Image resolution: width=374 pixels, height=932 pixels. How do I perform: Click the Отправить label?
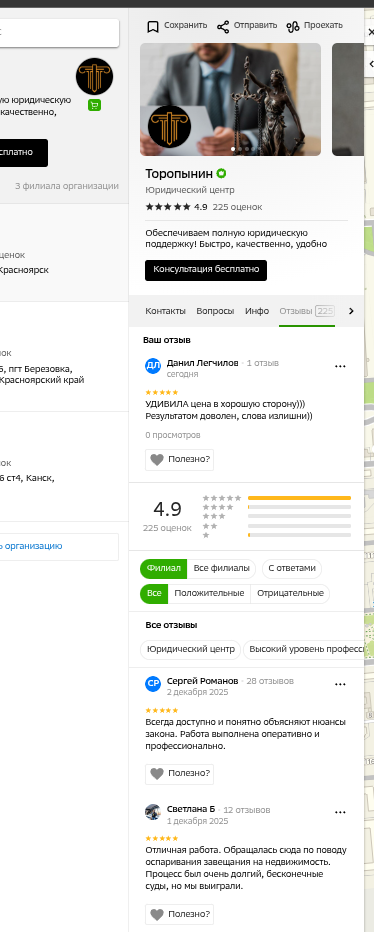[256, 25]
